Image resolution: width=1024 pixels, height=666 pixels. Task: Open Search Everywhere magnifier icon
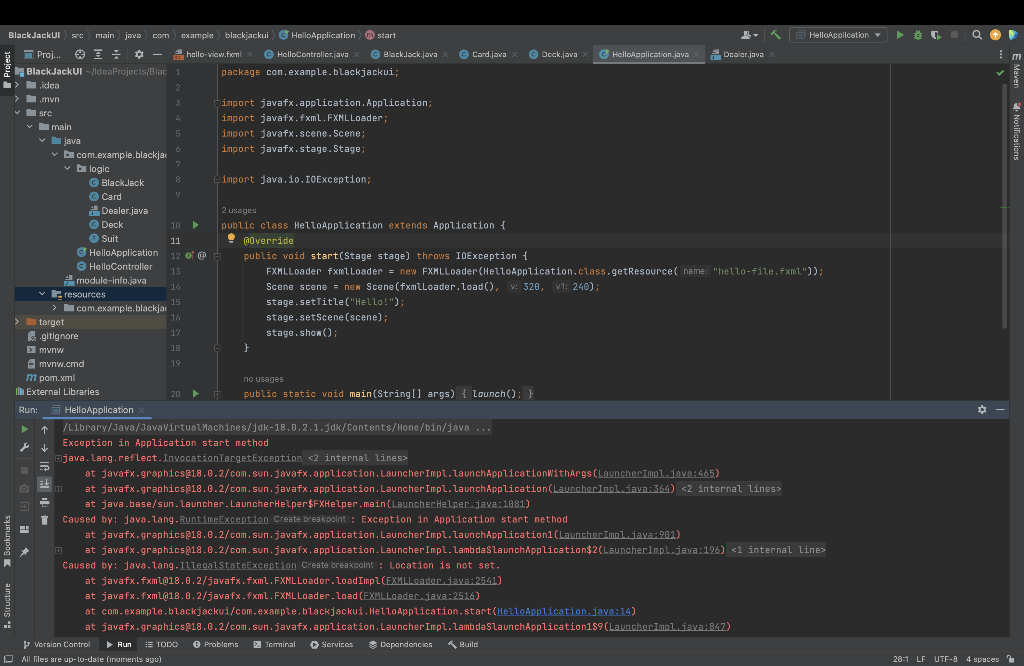click(x=977, y=35)
